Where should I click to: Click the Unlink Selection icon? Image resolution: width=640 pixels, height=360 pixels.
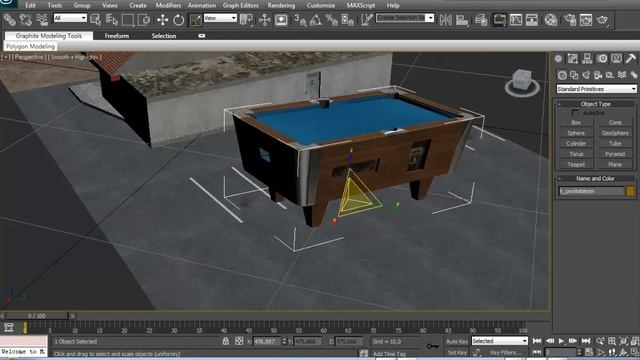[26, 20]
